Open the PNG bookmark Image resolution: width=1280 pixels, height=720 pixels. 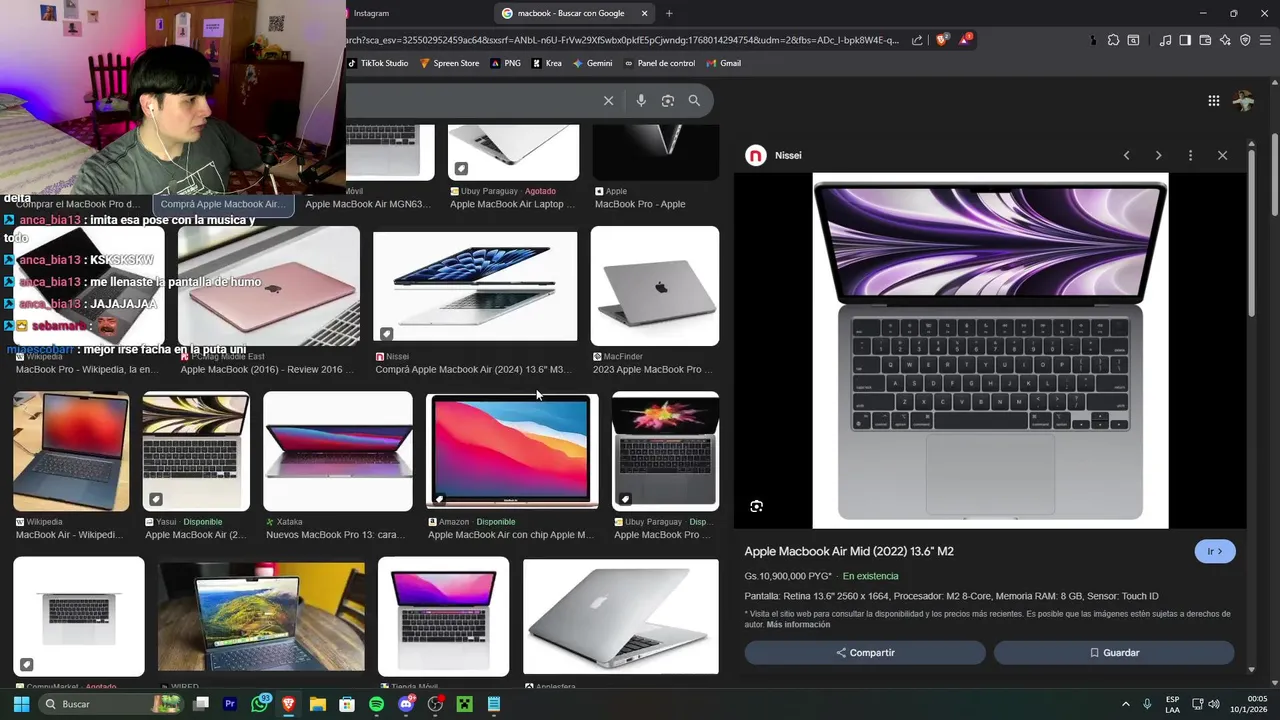[506, 63]
